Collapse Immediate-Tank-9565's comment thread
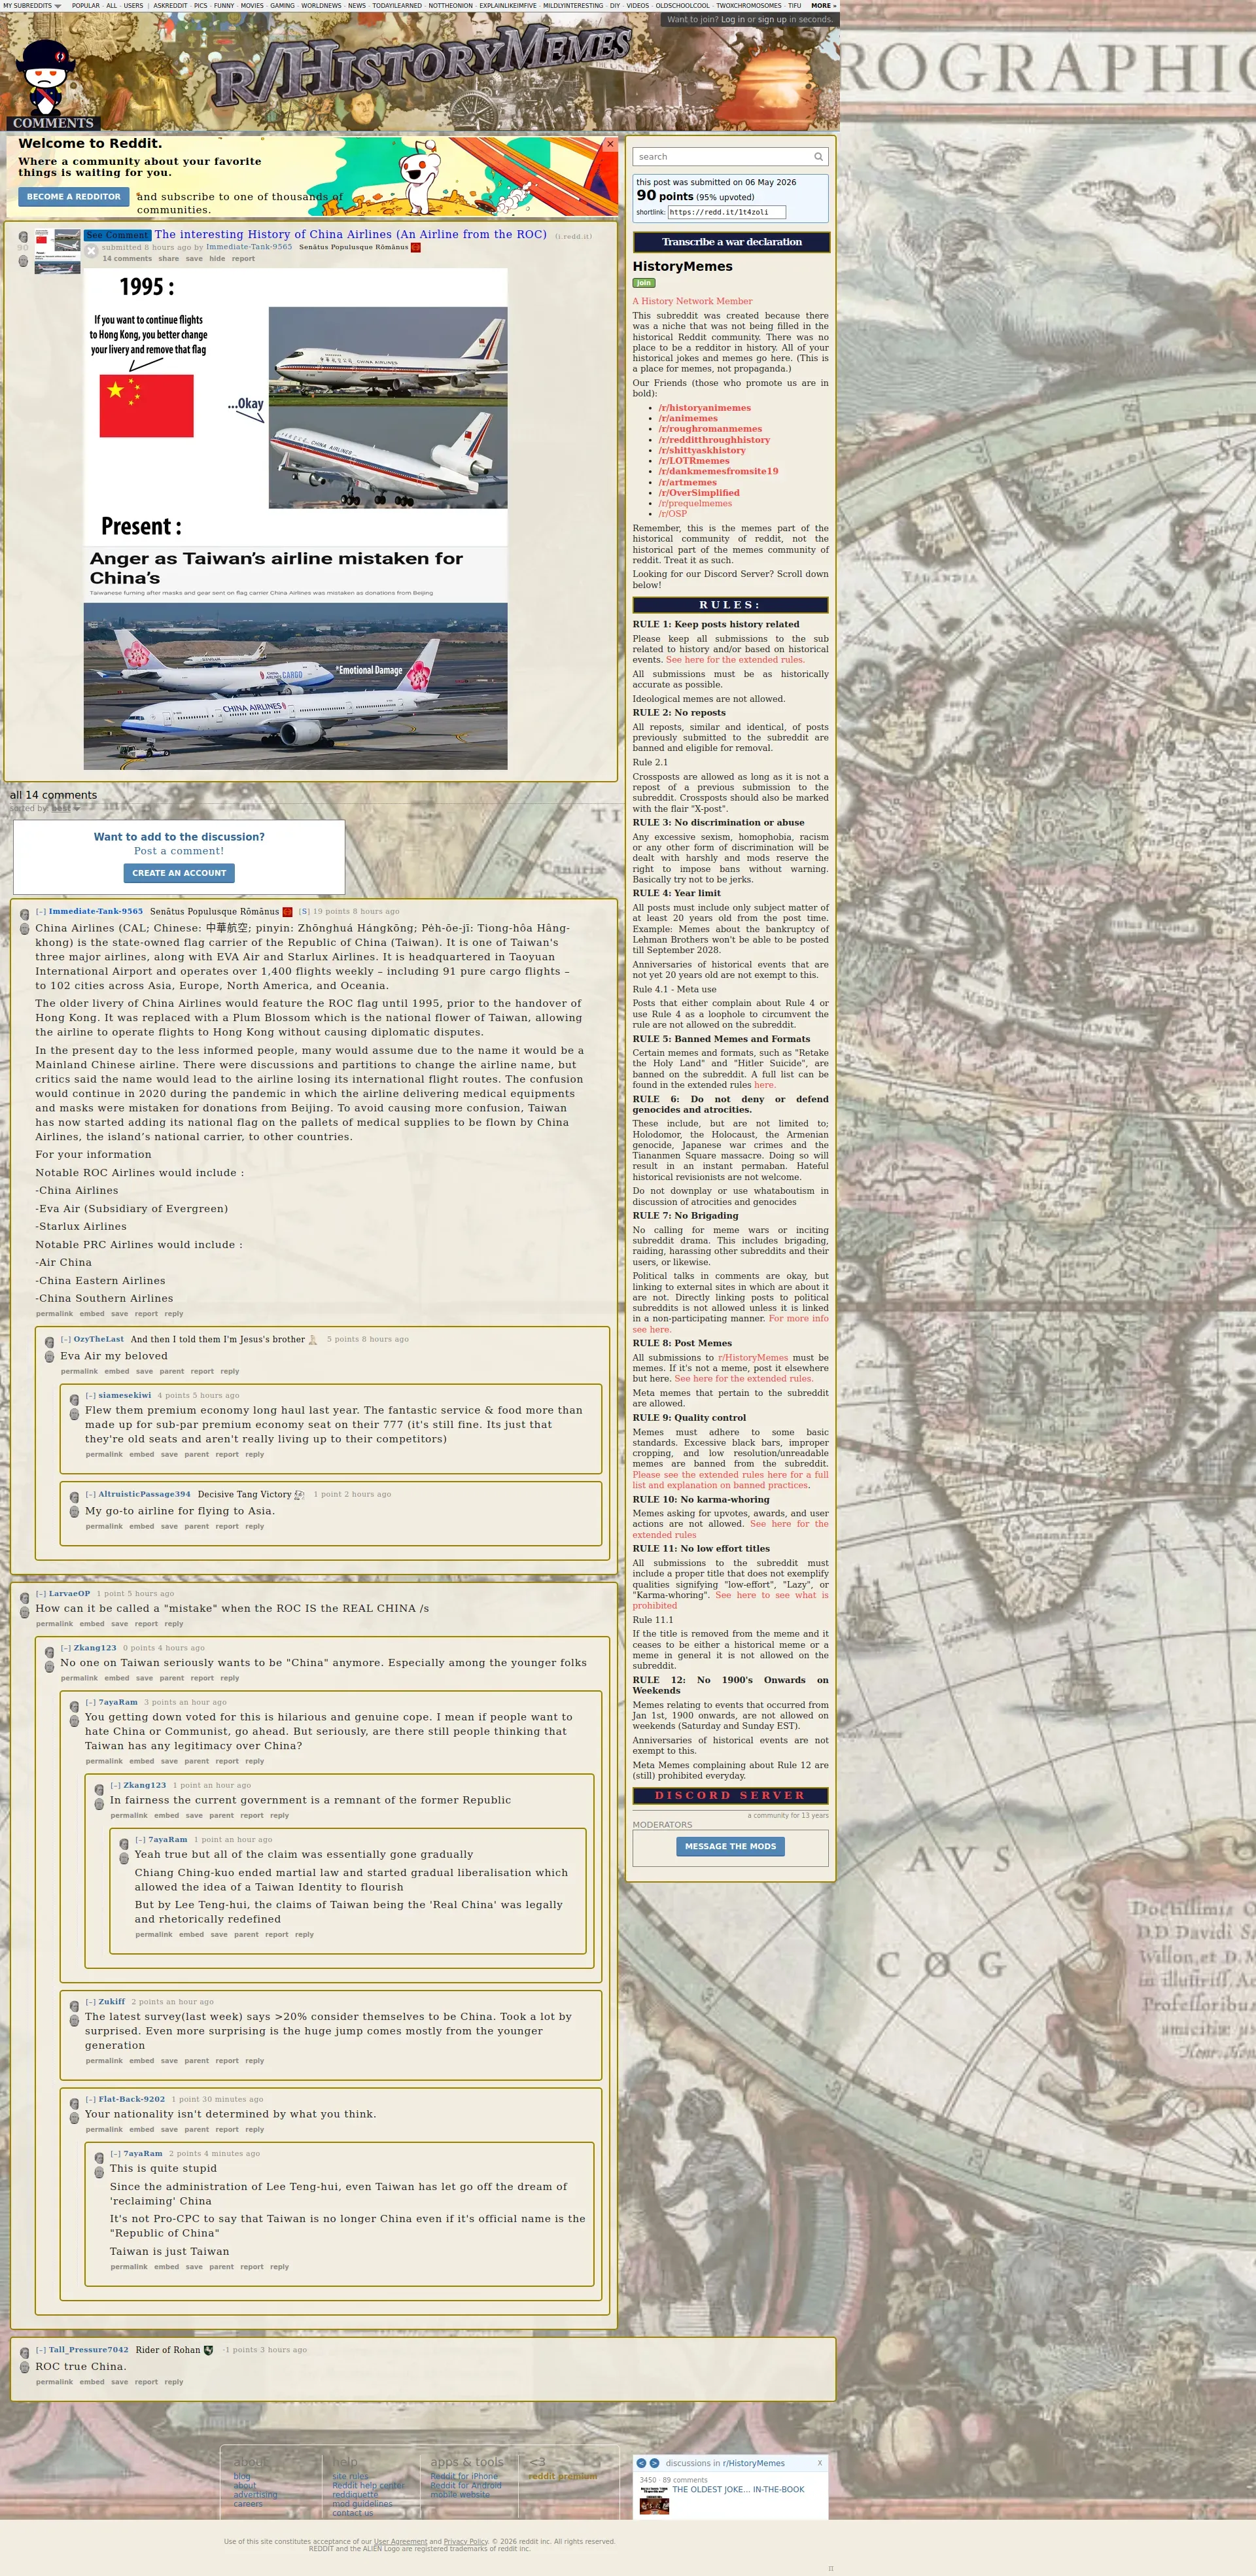 point(40,912)
